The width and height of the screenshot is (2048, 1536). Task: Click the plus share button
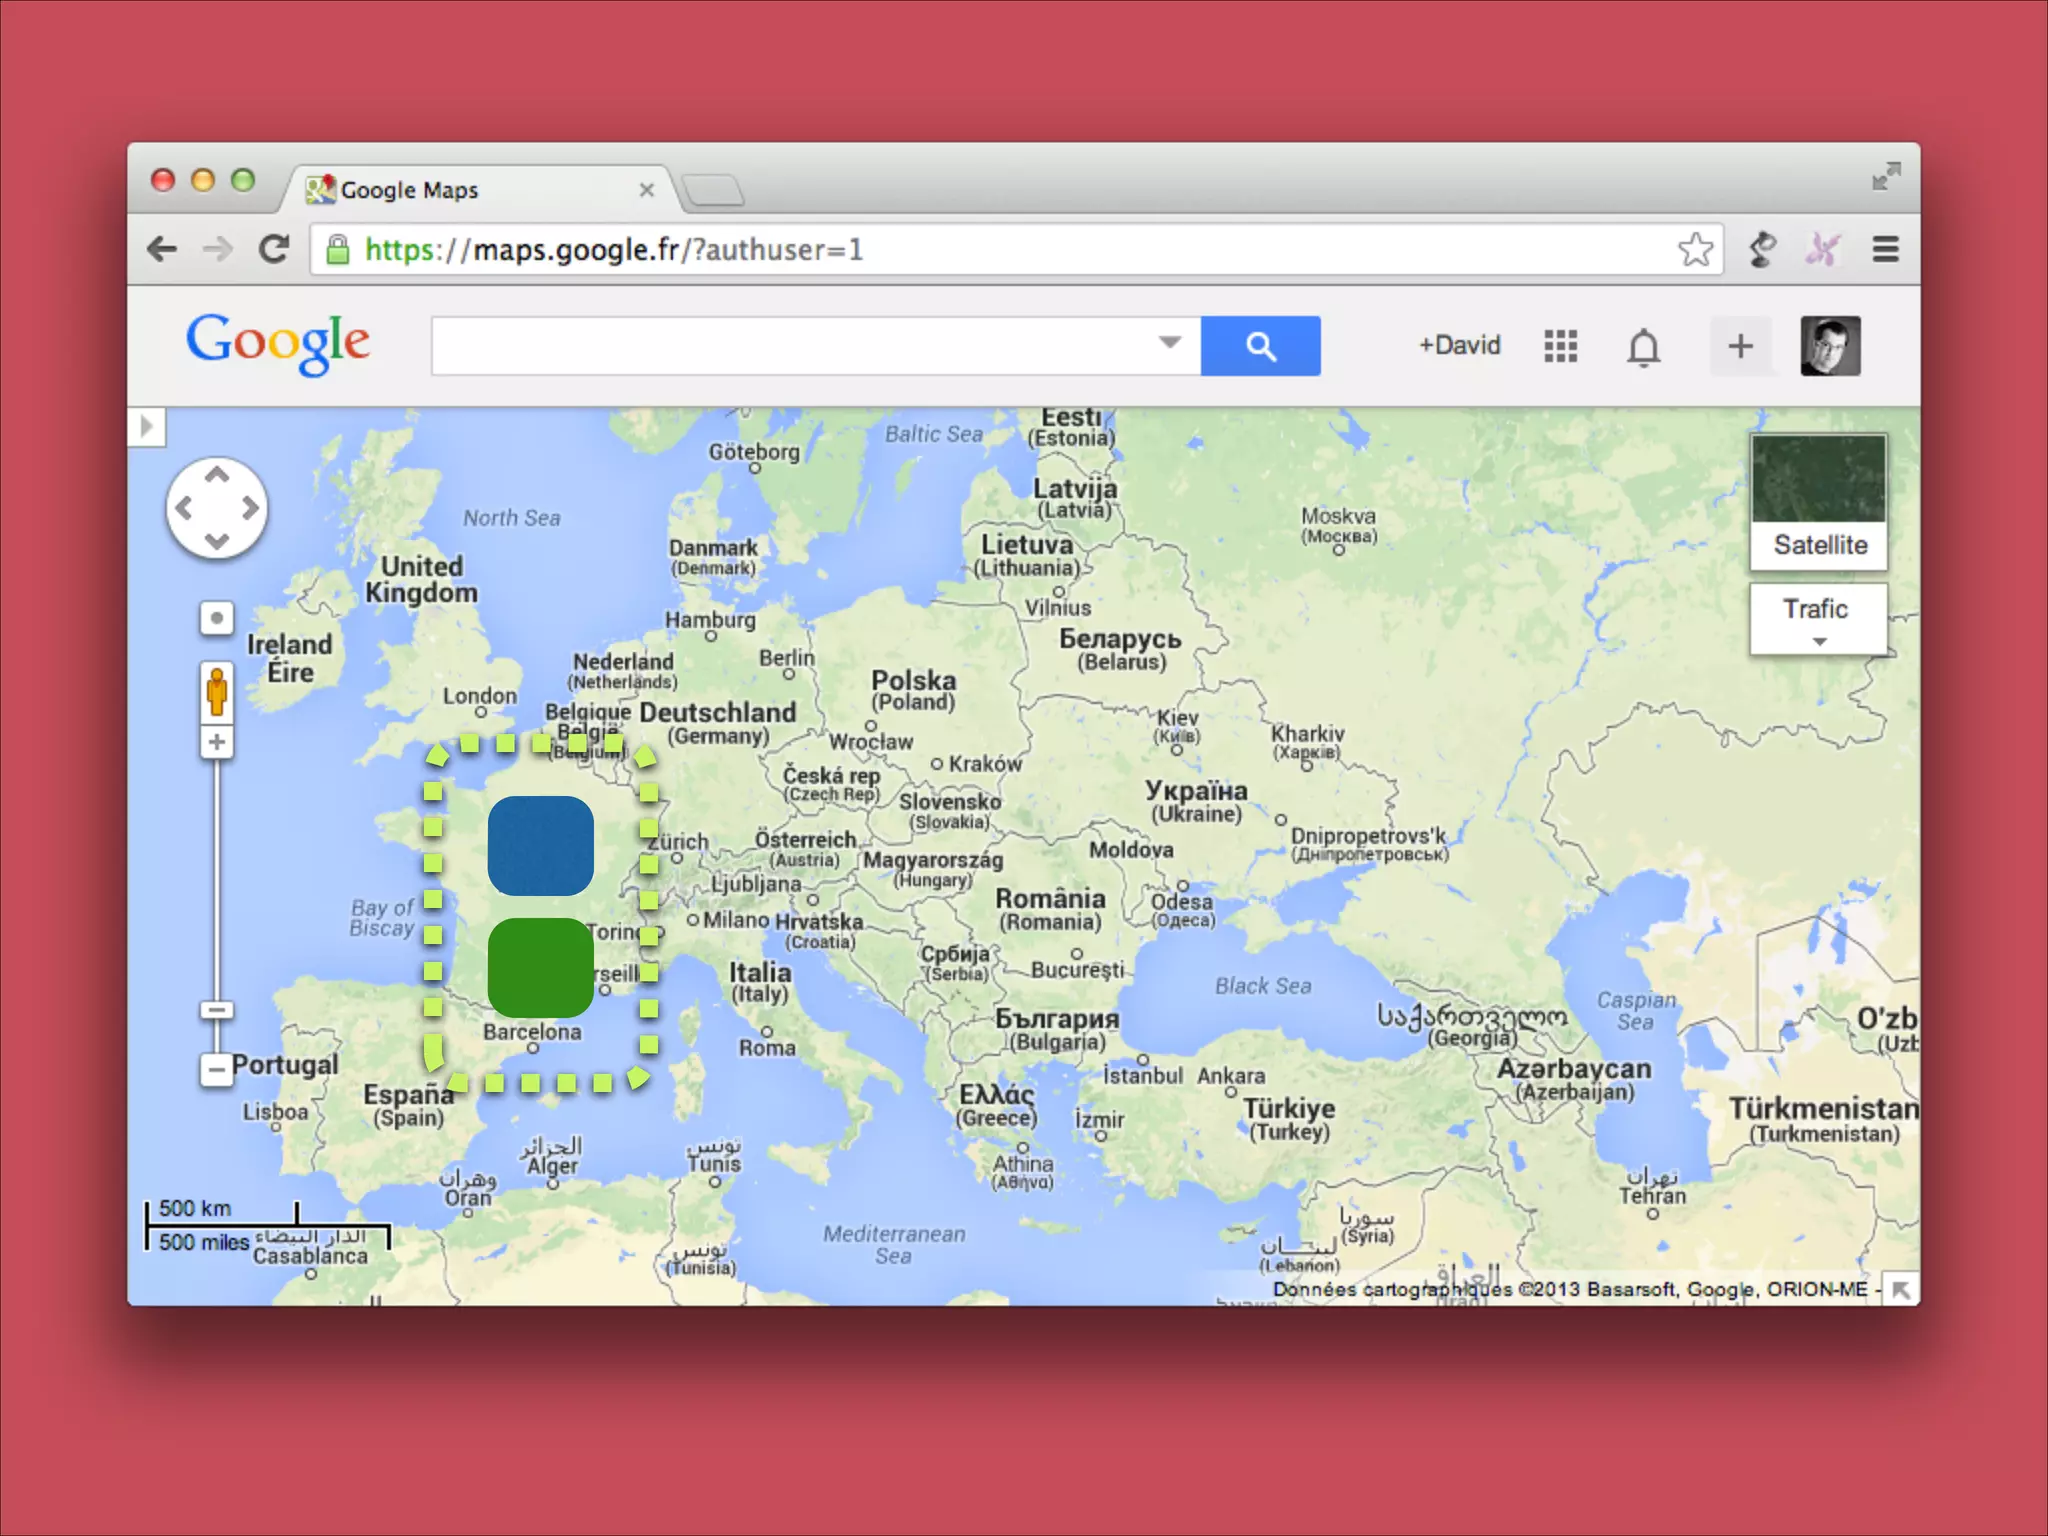[1740, 346]
